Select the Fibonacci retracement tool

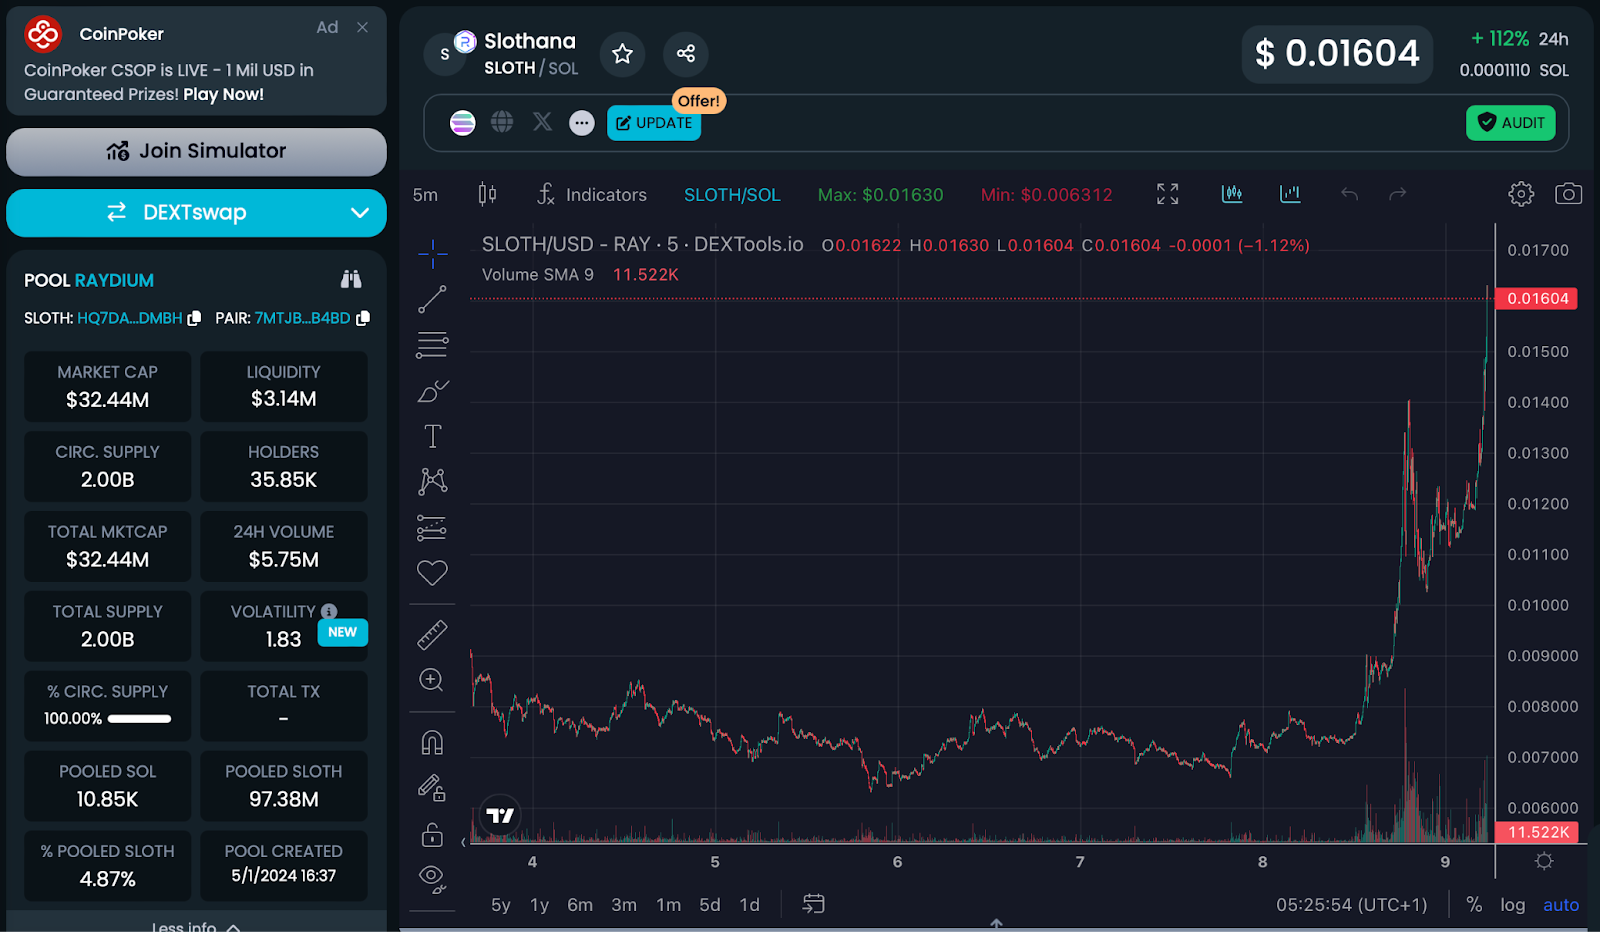click(432, 345)
